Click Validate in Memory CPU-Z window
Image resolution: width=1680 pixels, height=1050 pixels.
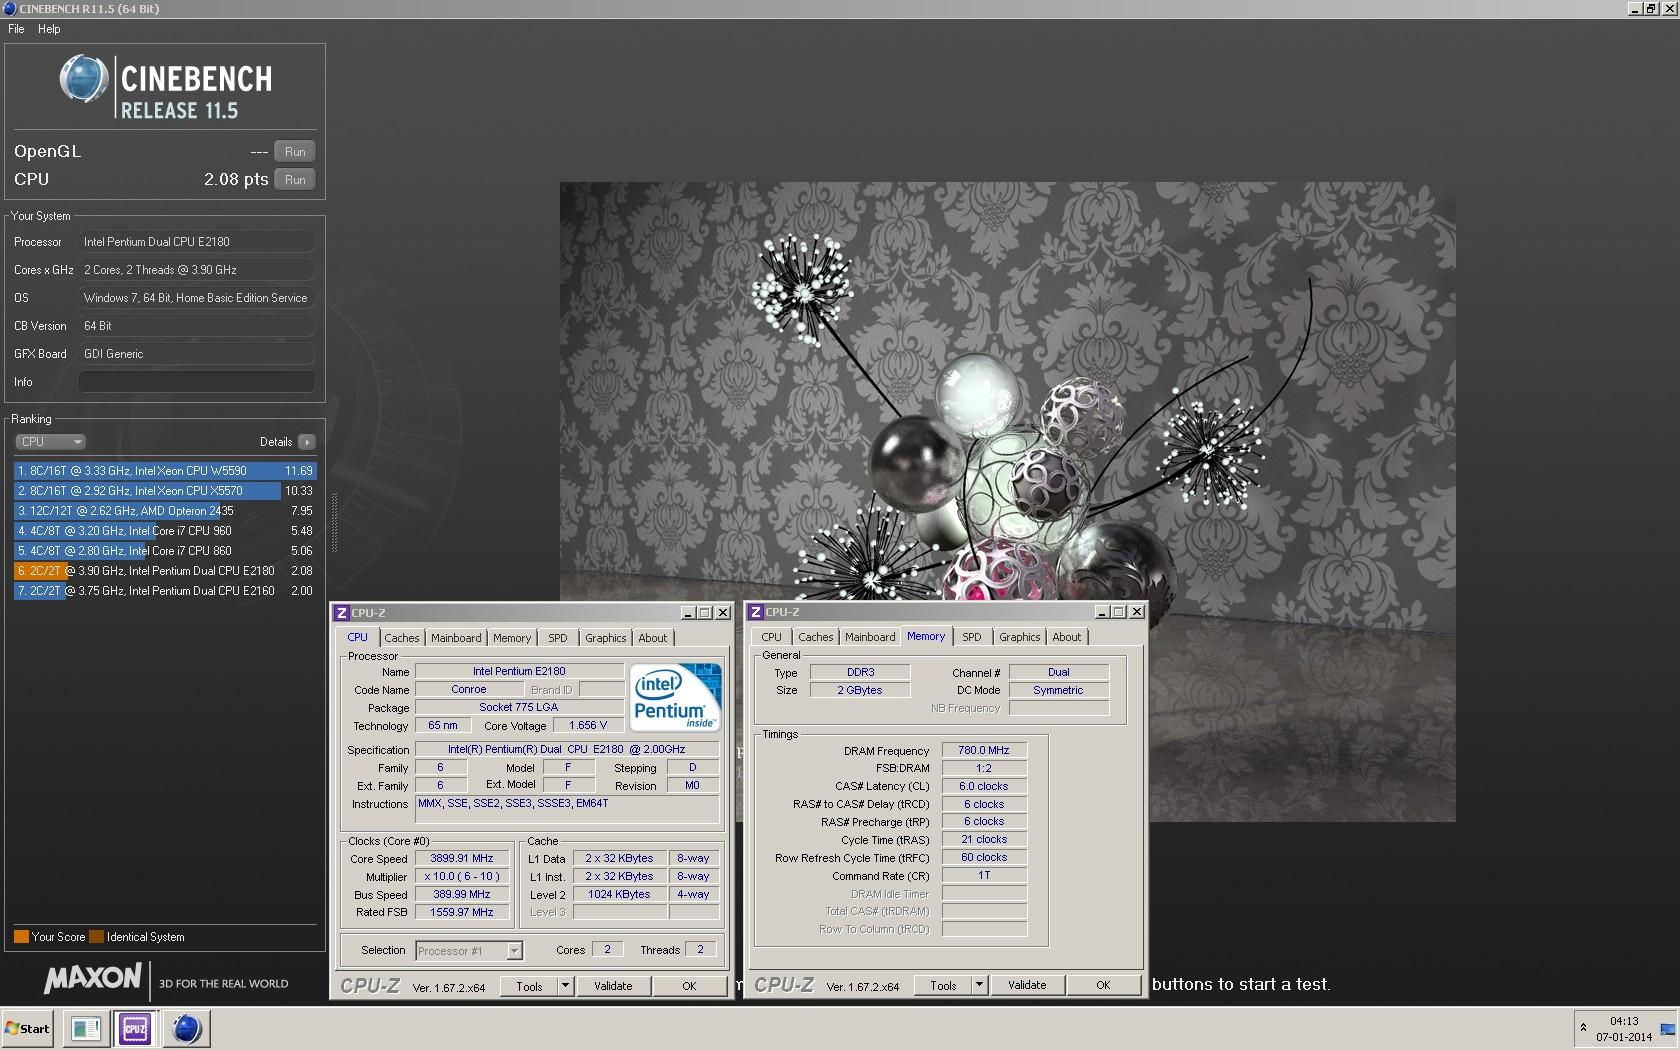pyautogui.click(x=1027, y=985)
